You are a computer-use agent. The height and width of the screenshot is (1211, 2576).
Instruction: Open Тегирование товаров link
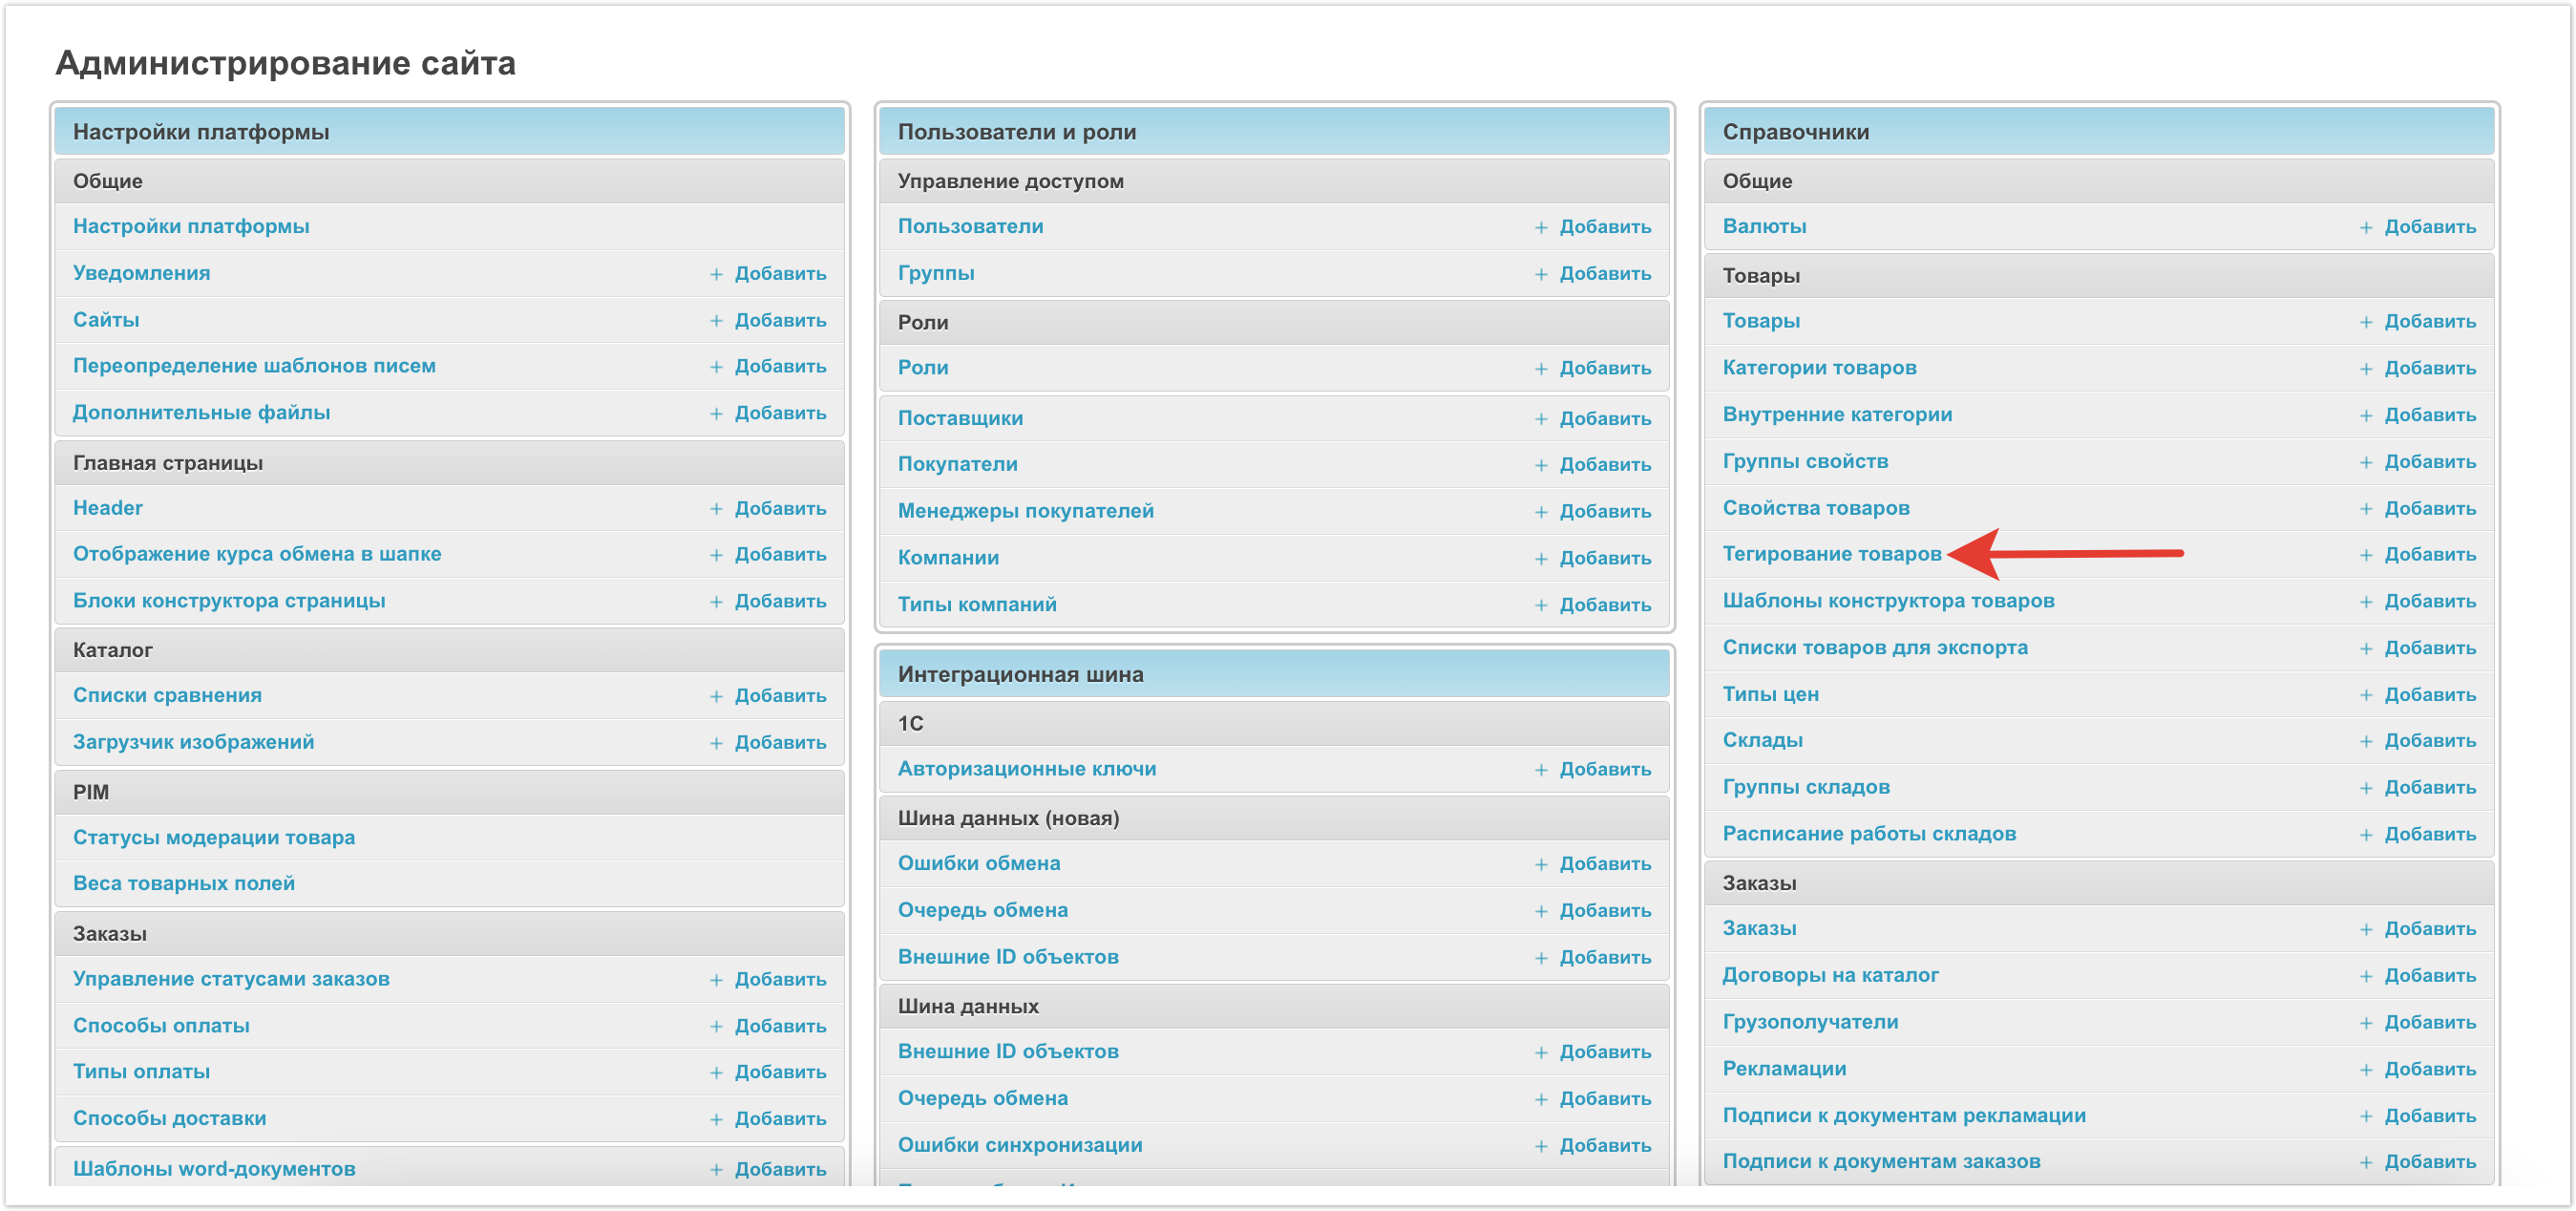click(1831, 554)
